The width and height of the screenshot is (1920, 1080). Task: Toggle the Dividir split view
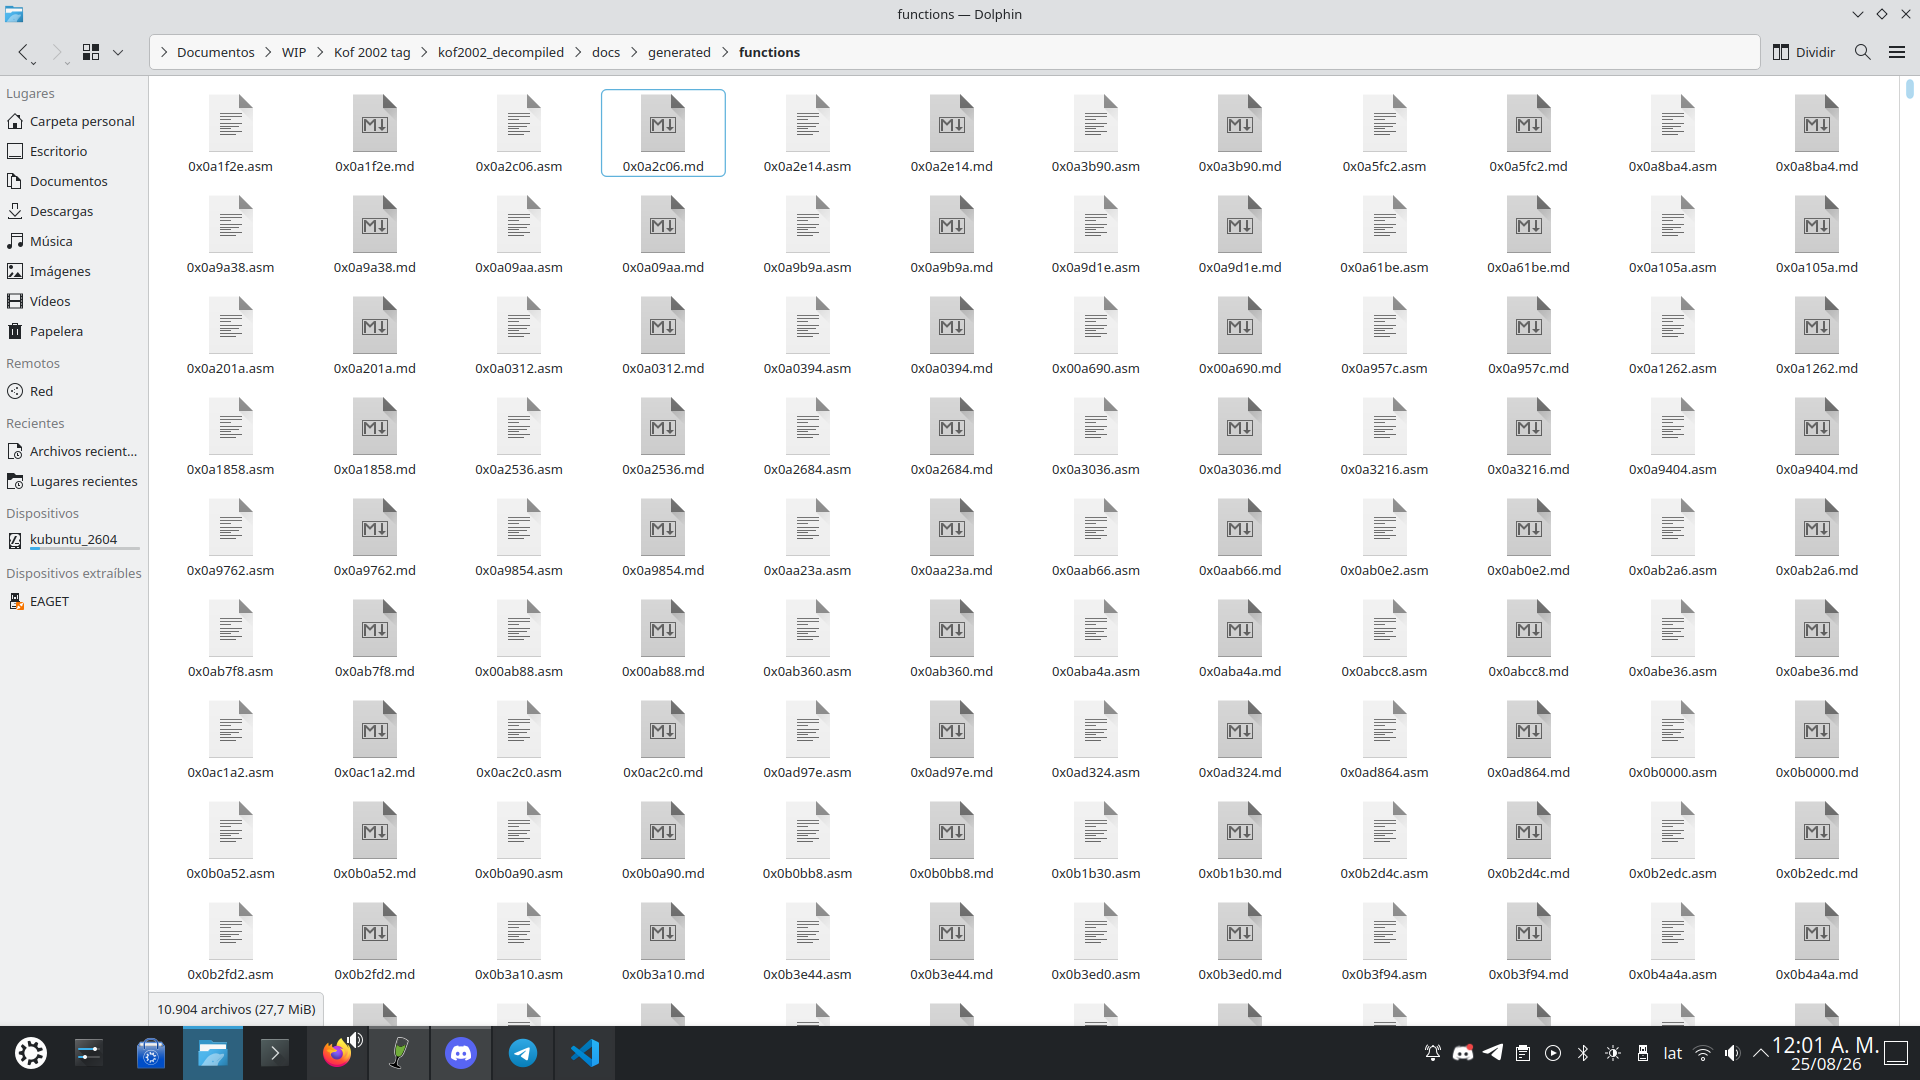coord(1804,52)
